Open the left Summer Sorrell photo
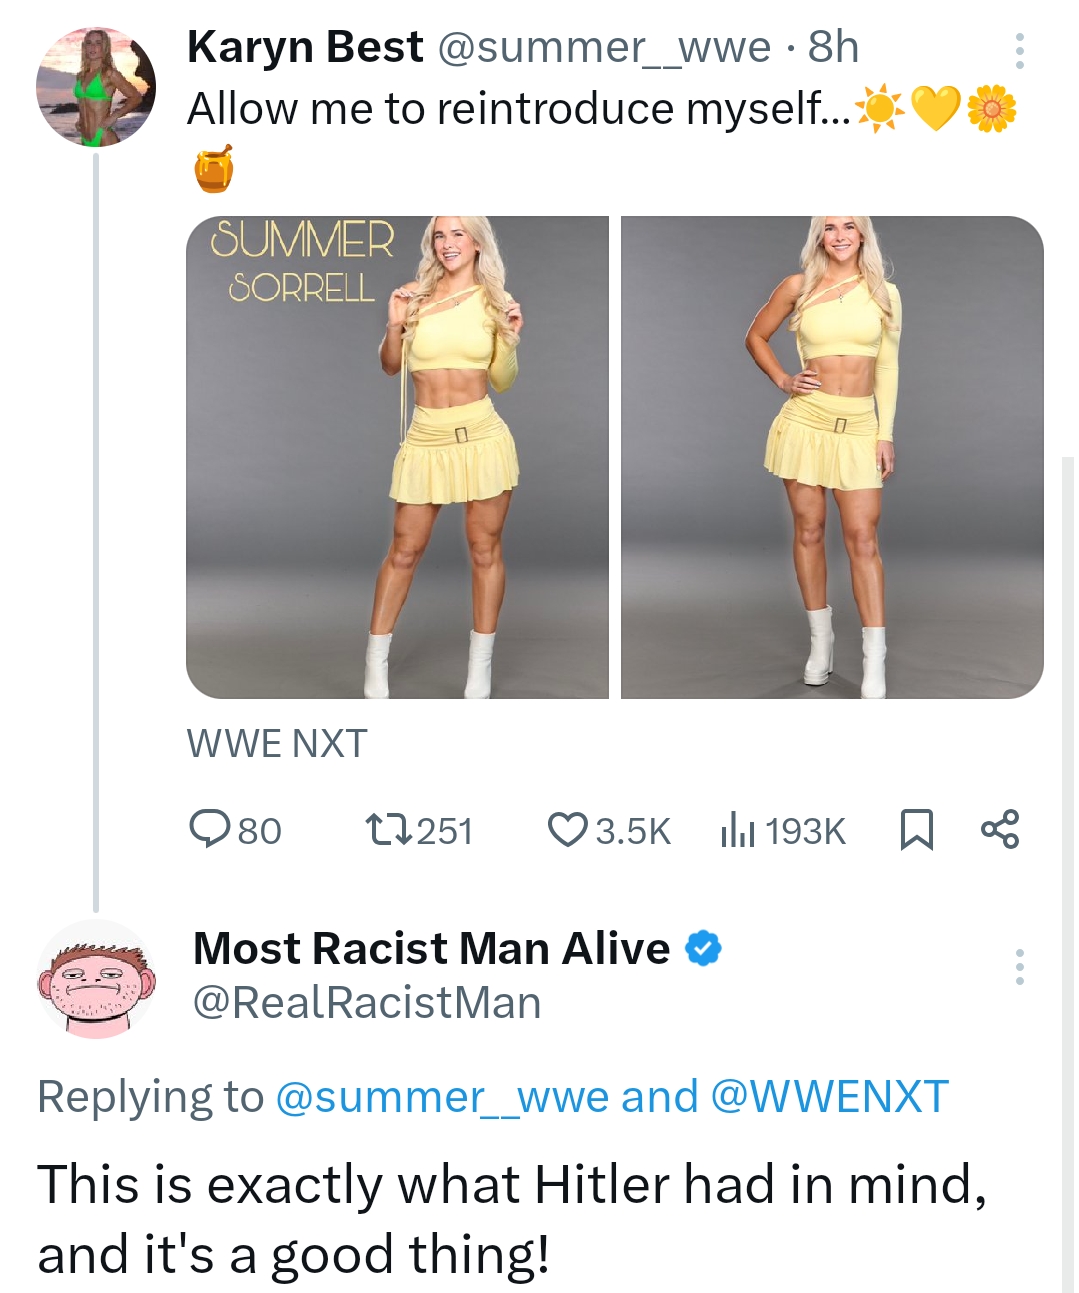1079x1293 pixels. click(397, 457)
